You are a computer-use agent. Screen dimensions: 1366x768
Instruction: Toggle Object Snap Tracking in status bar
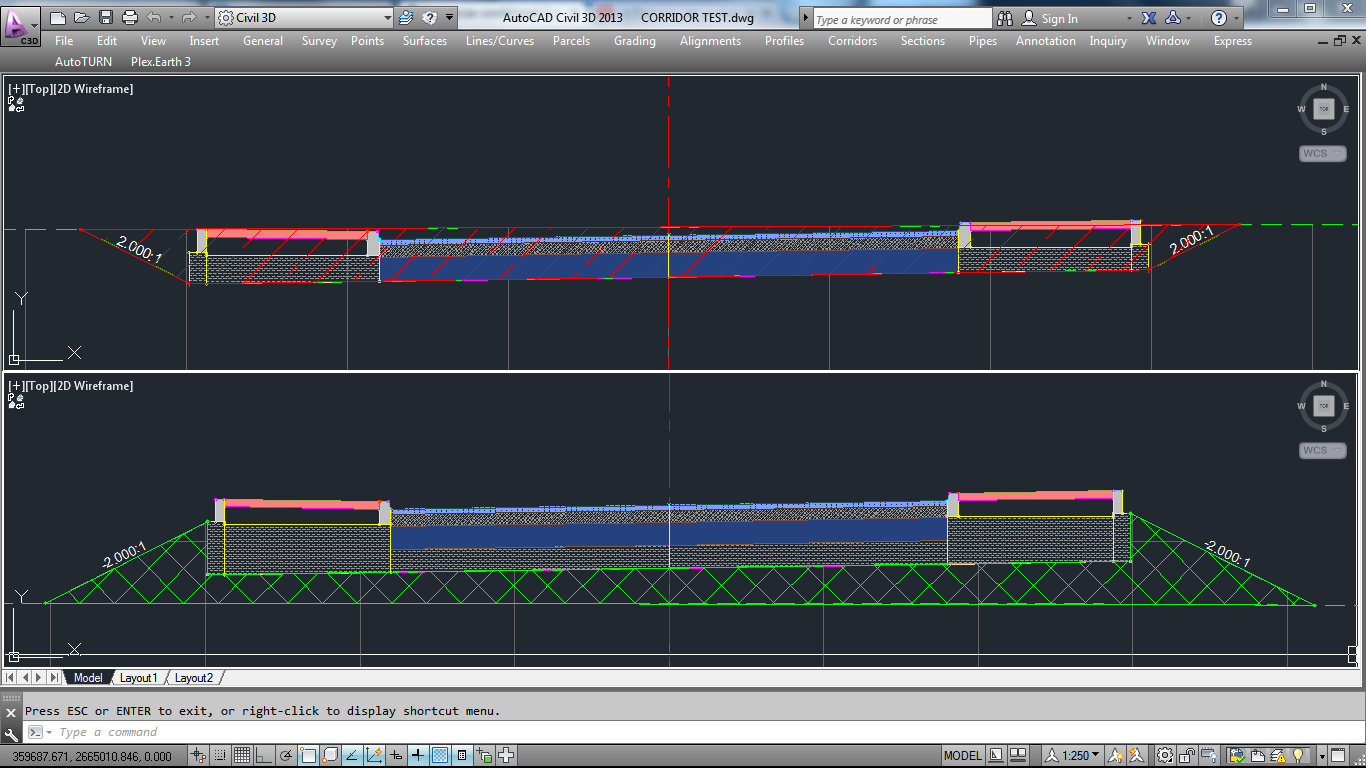352,755
